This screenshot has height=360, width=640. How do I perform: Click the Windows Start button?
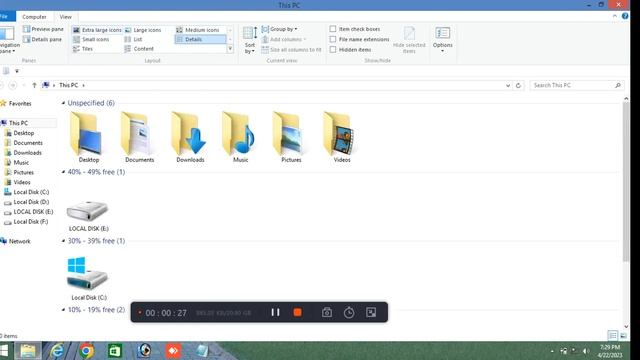(4, 351)
